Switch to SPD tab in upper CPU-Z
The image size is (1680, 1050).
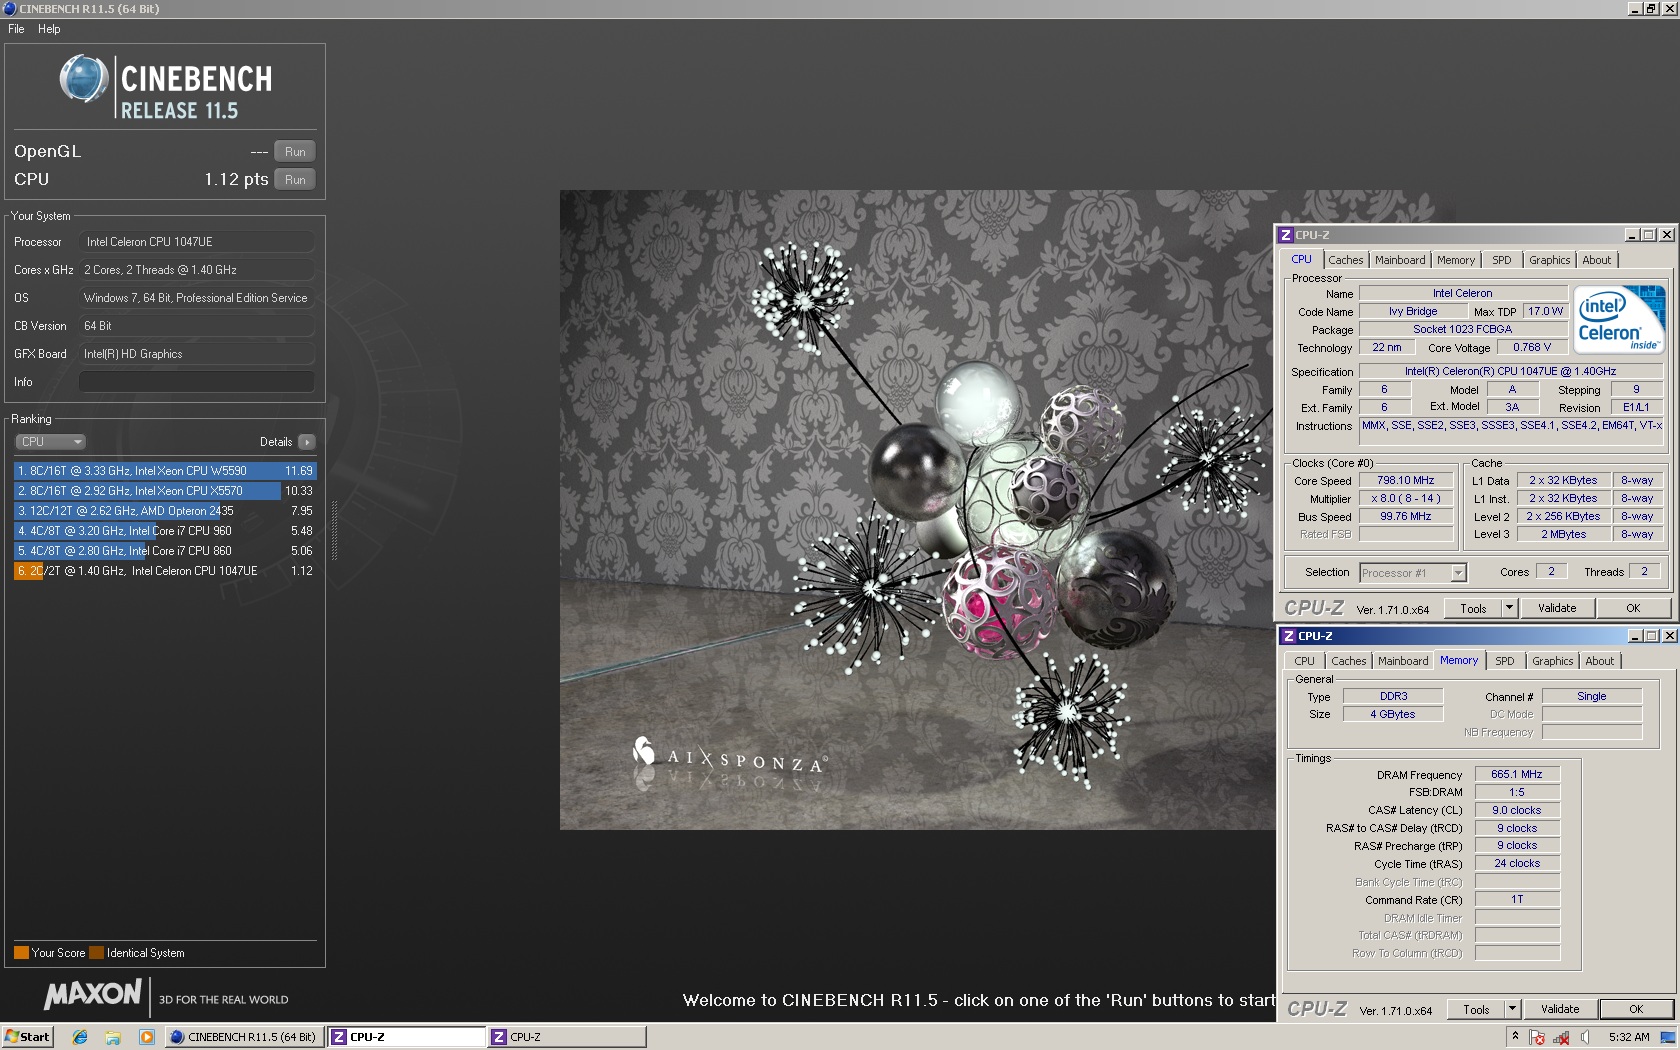click(1501, 260)
